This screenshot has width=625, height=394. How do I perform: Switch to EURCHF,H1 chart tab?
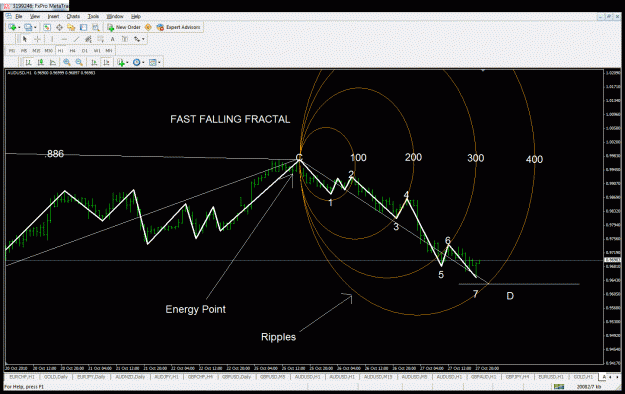point(22,377)
